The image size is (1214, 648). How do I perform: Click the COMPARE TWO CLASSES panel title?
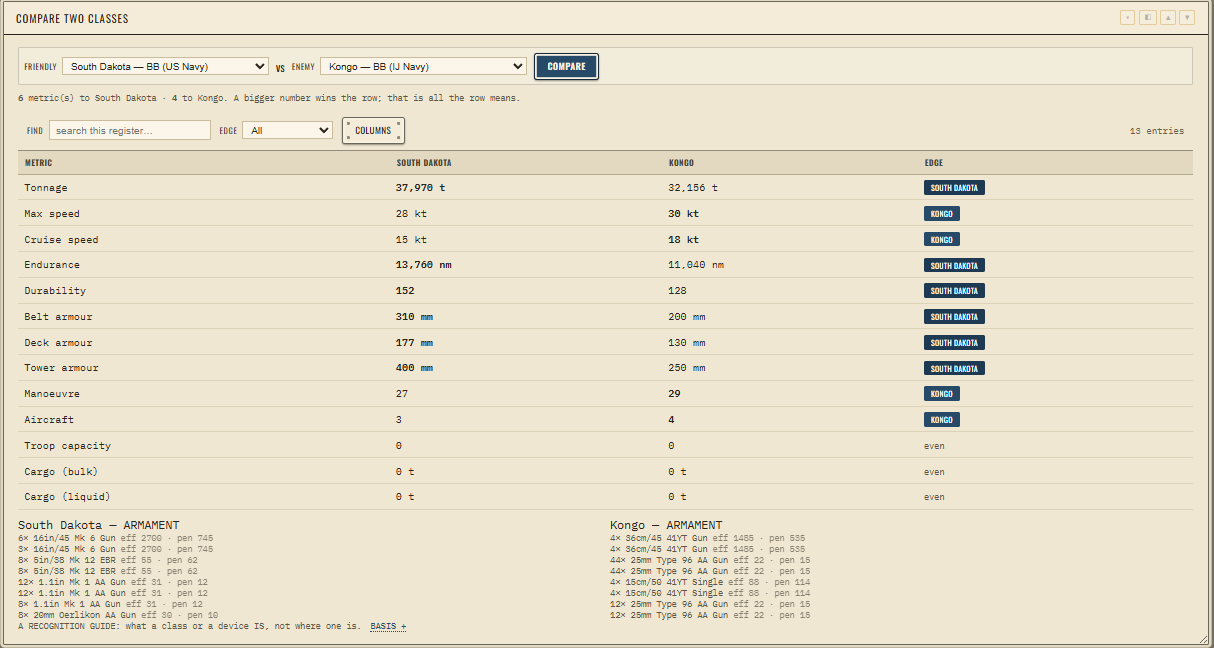click(72, 18)
